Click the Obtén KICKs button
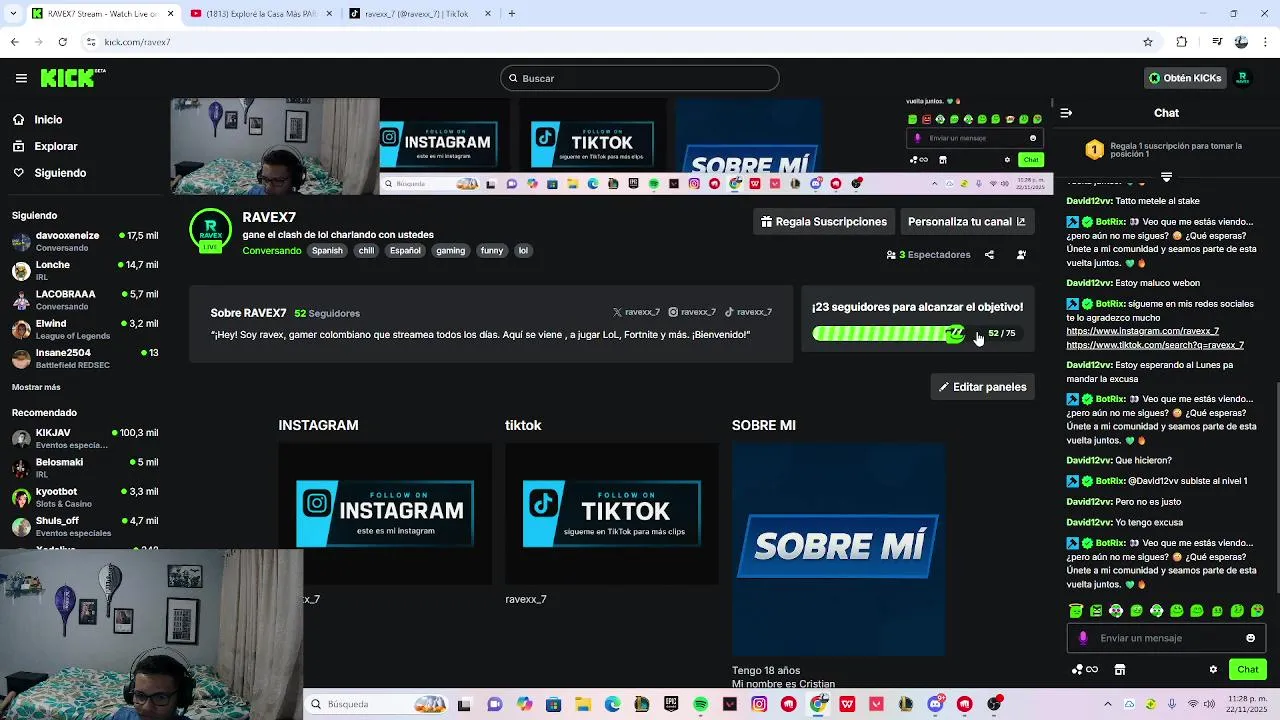 [x=1185, y=78]
